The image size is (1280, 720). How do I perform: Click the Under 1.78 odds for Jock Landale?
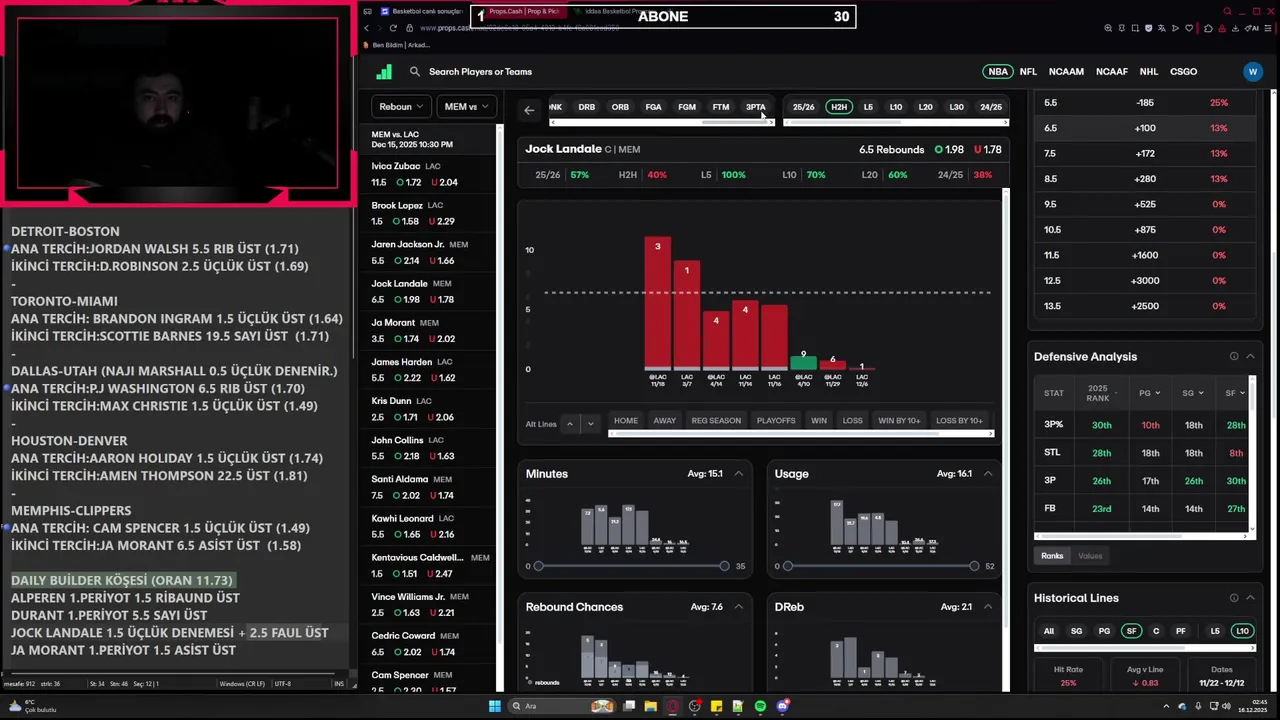tap(988, 150)
